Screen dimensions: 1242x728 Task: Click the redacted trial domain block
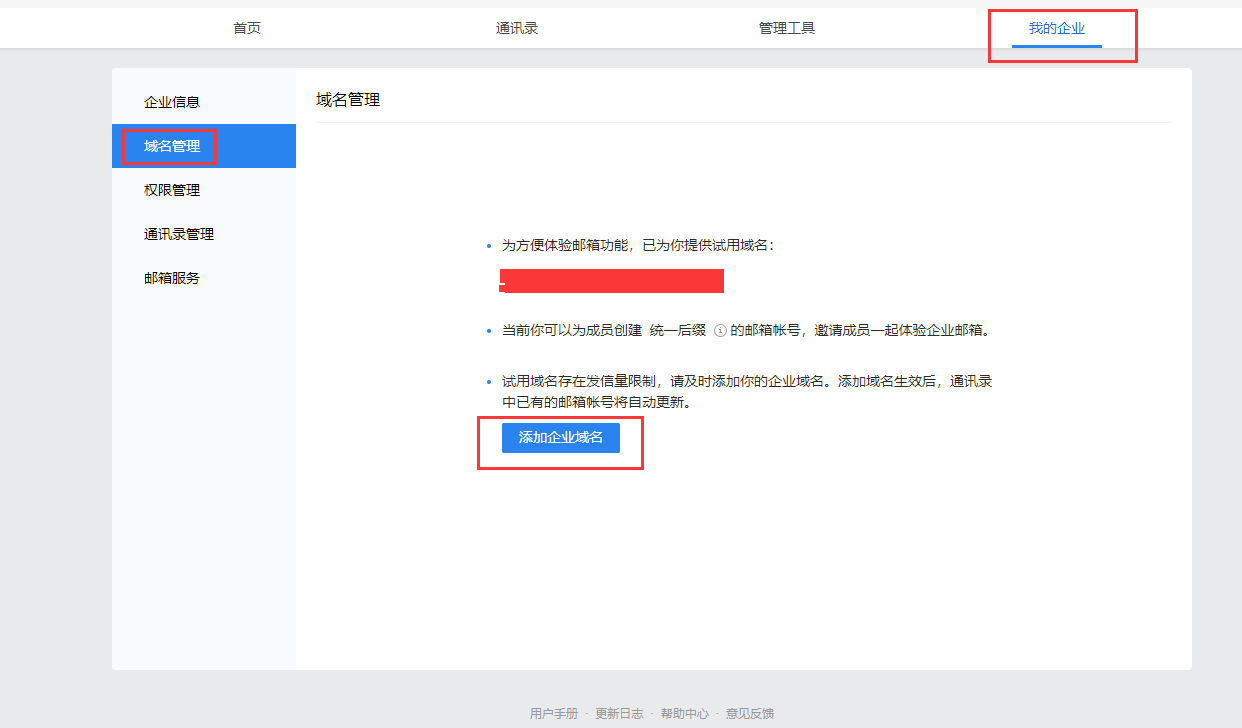[x=611, y=281]
